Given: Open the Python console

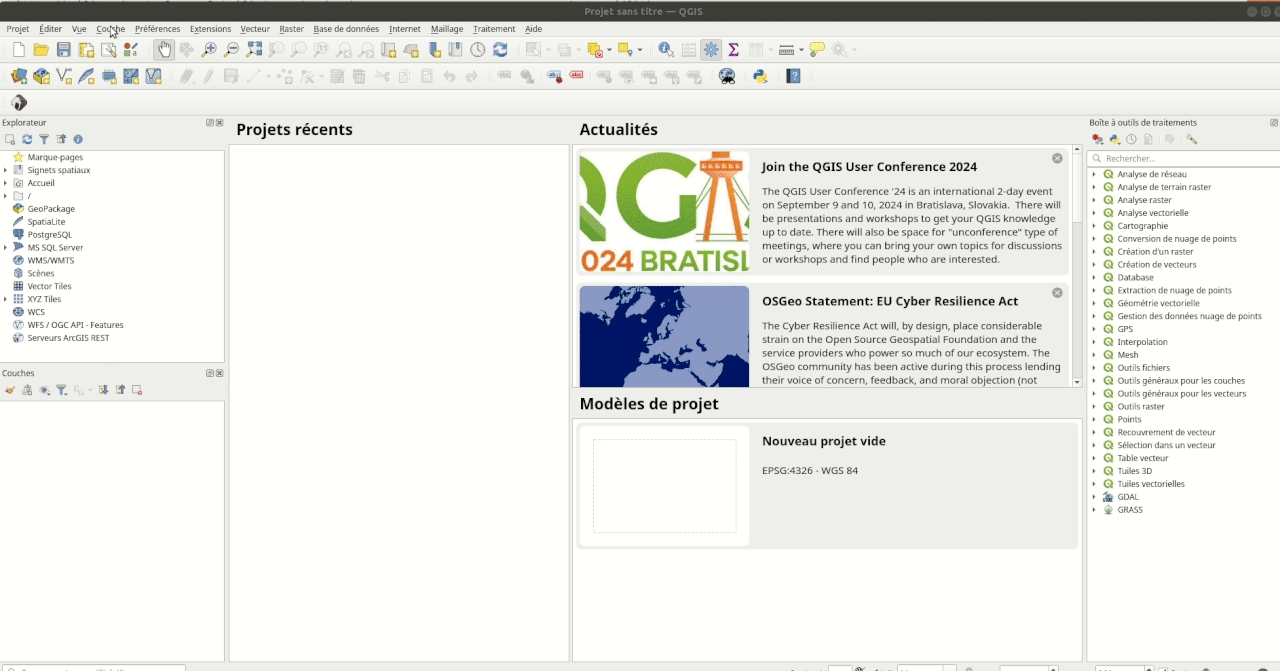Looking at the screenshot, I should point(760,76).
